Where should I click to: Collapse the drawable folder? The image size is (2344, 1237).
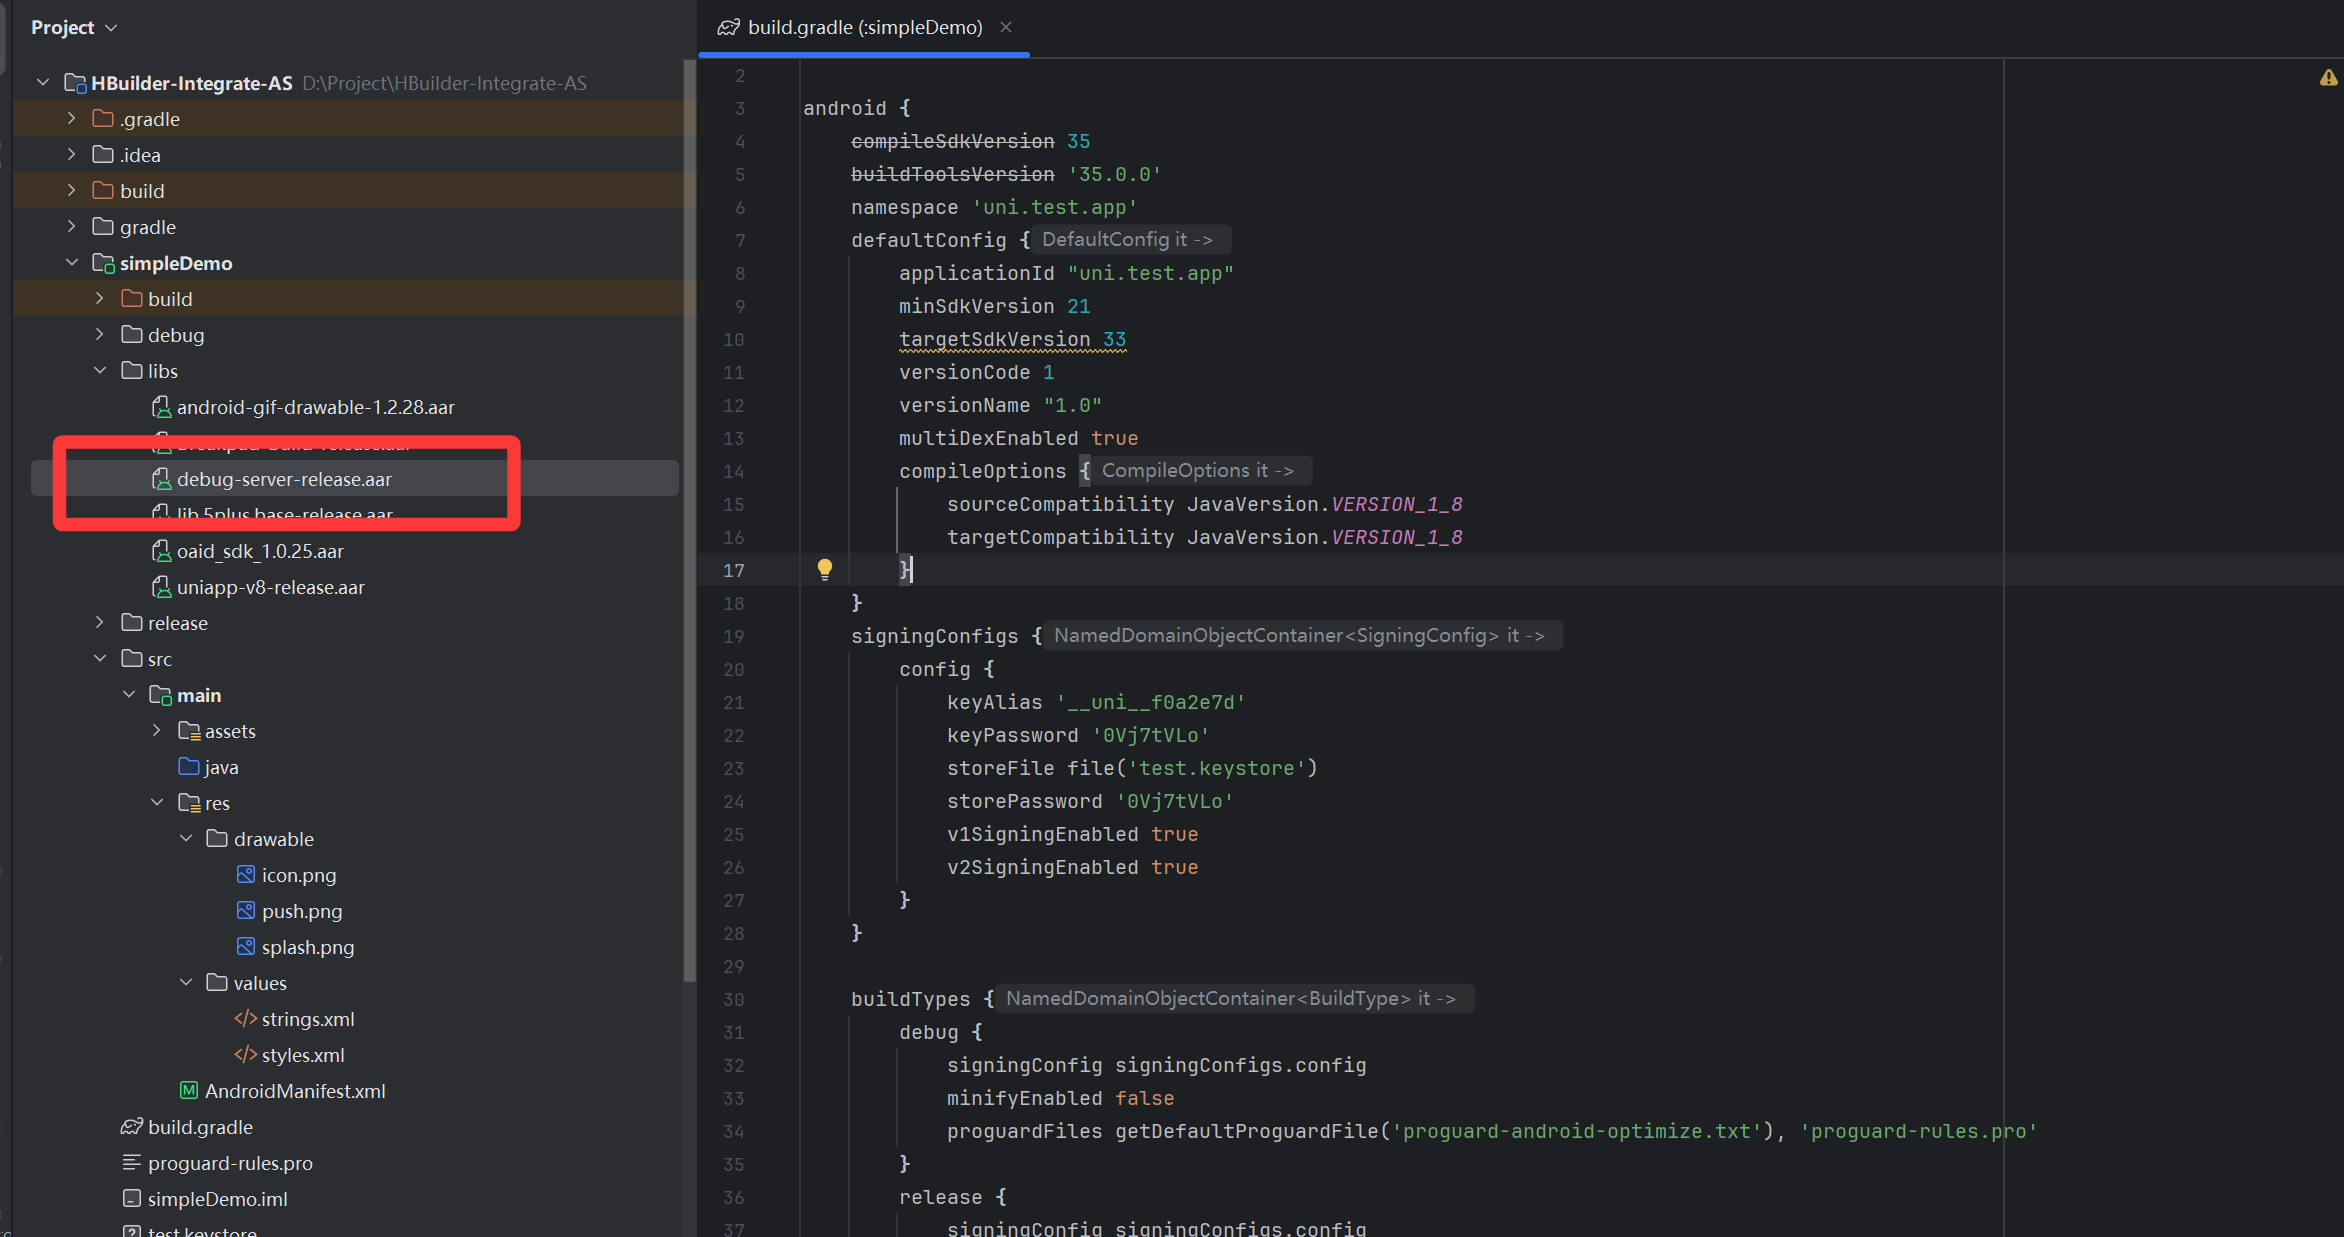tap(185, 838)
